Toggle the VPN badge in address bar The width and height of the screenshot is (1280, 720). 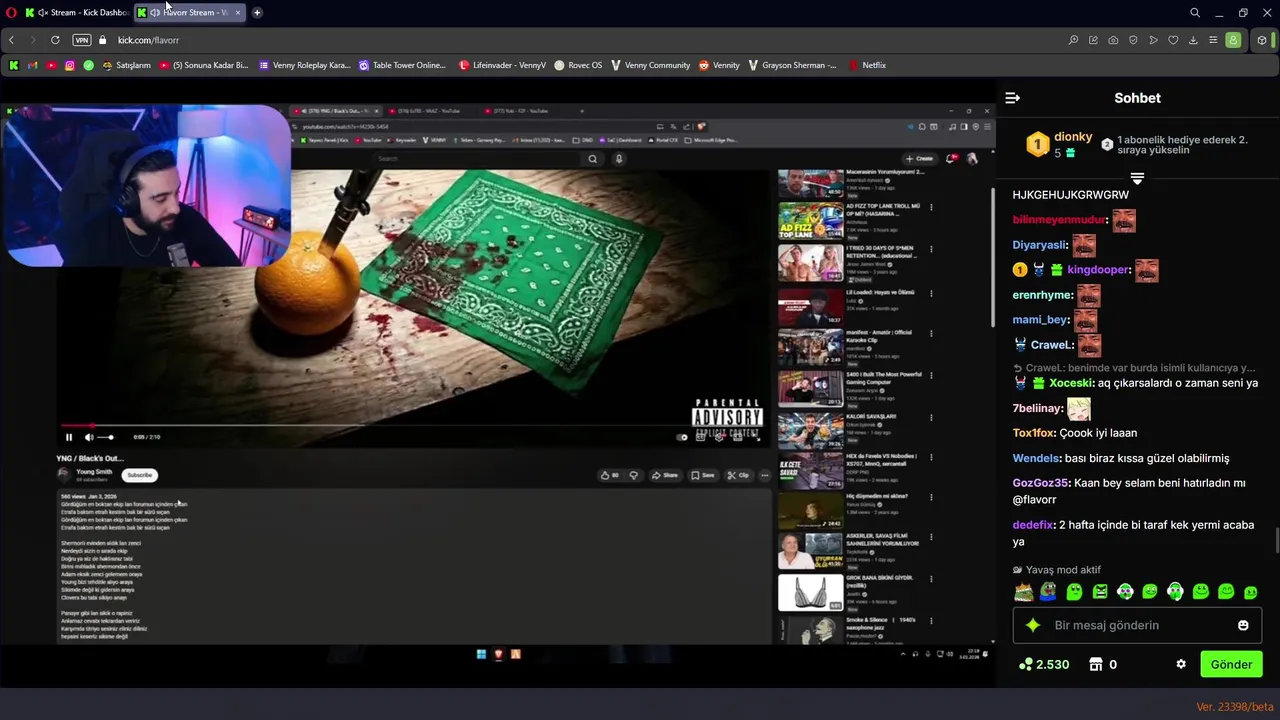click(x=82, y=40)
